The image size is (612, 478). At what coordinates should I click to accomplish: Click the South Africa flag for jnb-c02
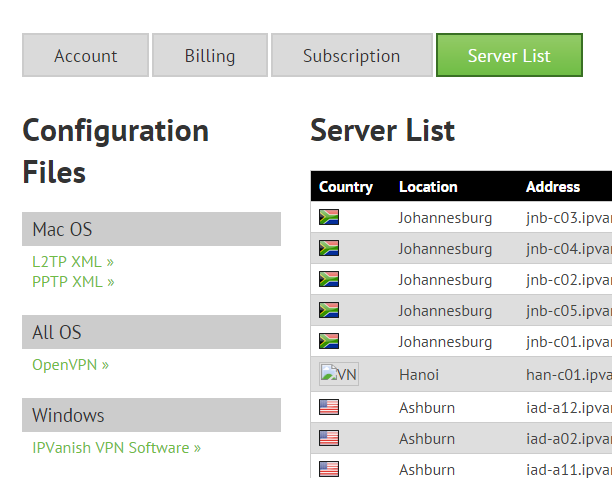click(329, 279)
